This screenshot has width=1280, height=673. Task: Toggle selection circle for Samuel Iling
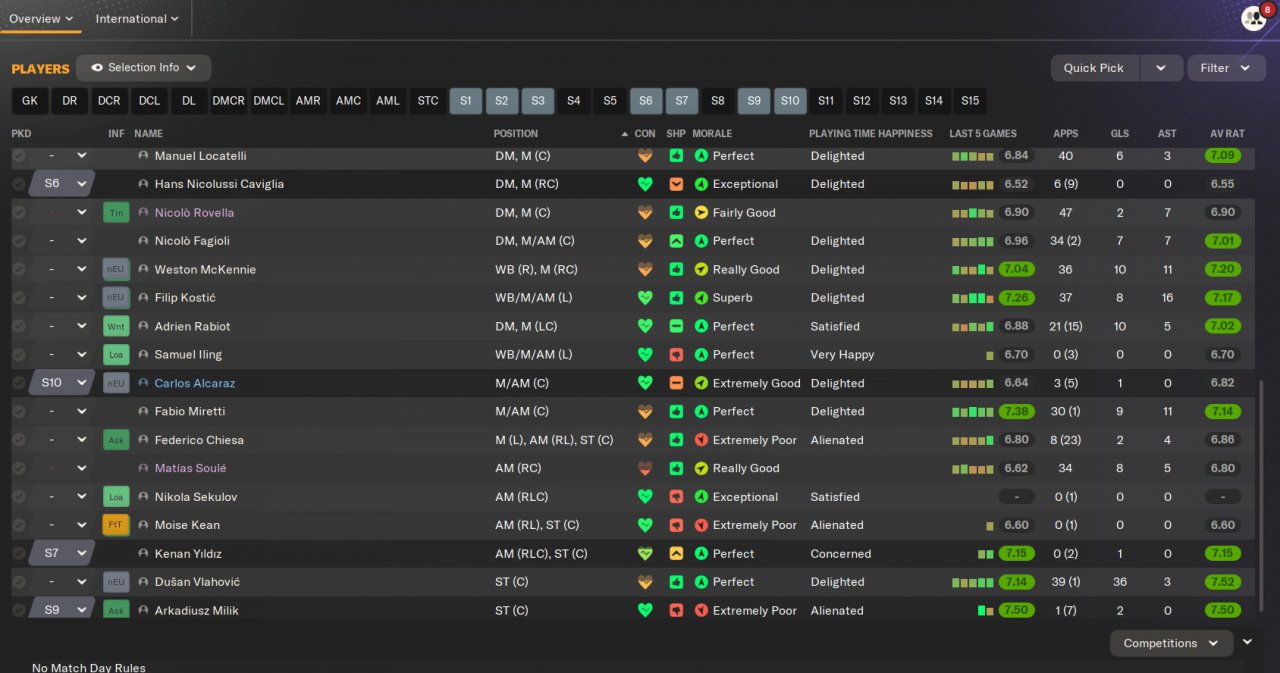(x=18, y=355)
